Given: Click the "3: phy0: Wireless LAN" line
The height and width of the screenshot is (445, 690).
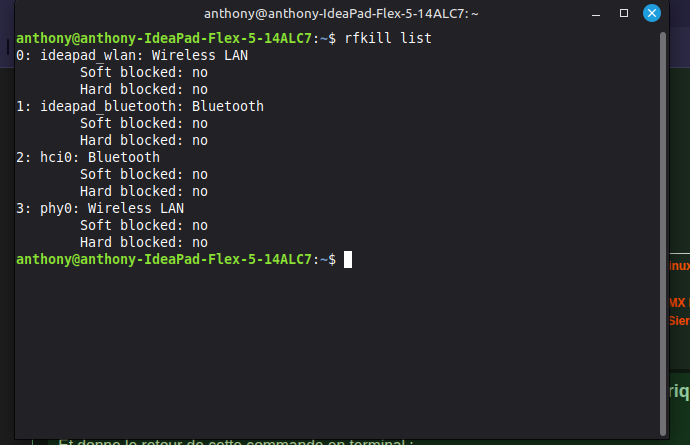Looking at the screenshot, I should pyautogui.click(x=100, y=208).
